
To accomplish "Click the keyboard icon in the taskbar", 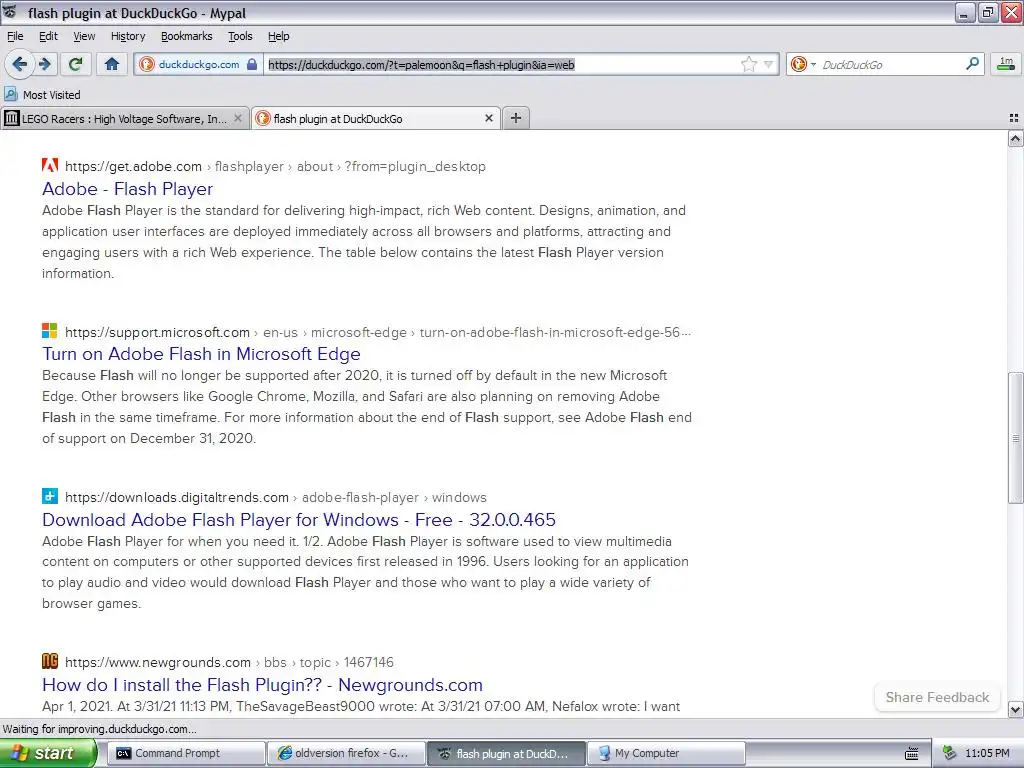I will coord(912,754).
